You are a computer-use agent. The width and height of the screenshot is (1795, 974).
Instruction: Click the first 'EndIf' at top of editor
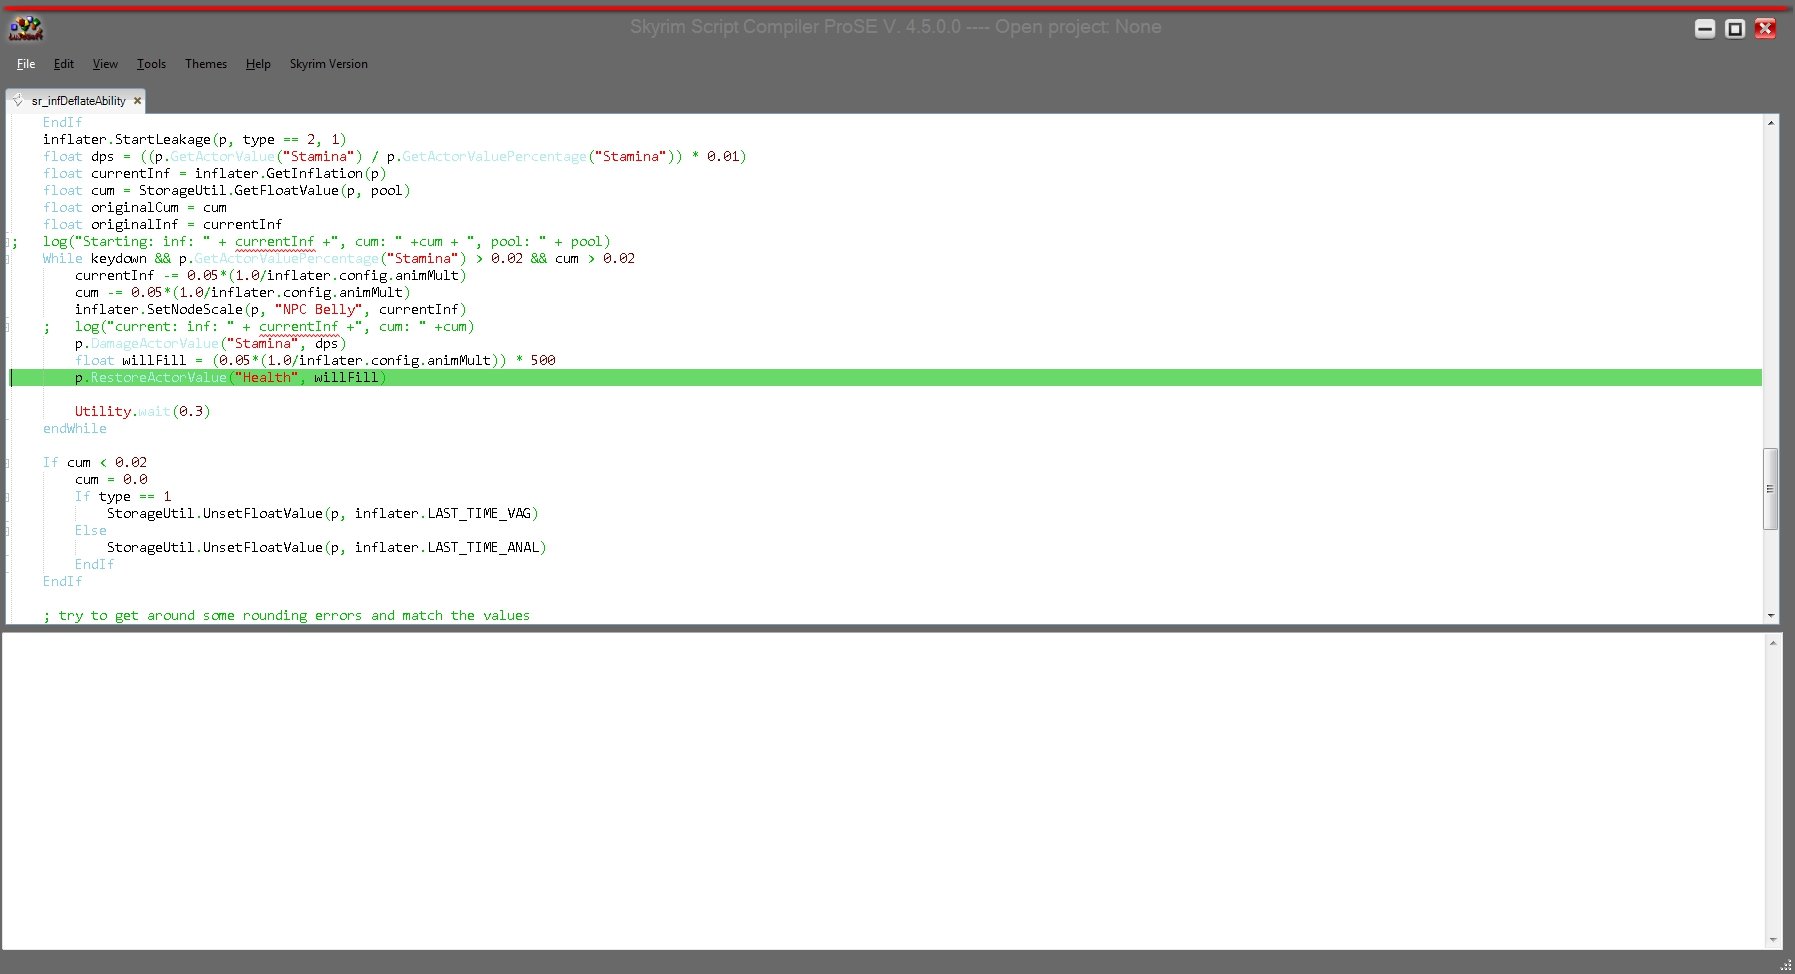tap(62, 122)
